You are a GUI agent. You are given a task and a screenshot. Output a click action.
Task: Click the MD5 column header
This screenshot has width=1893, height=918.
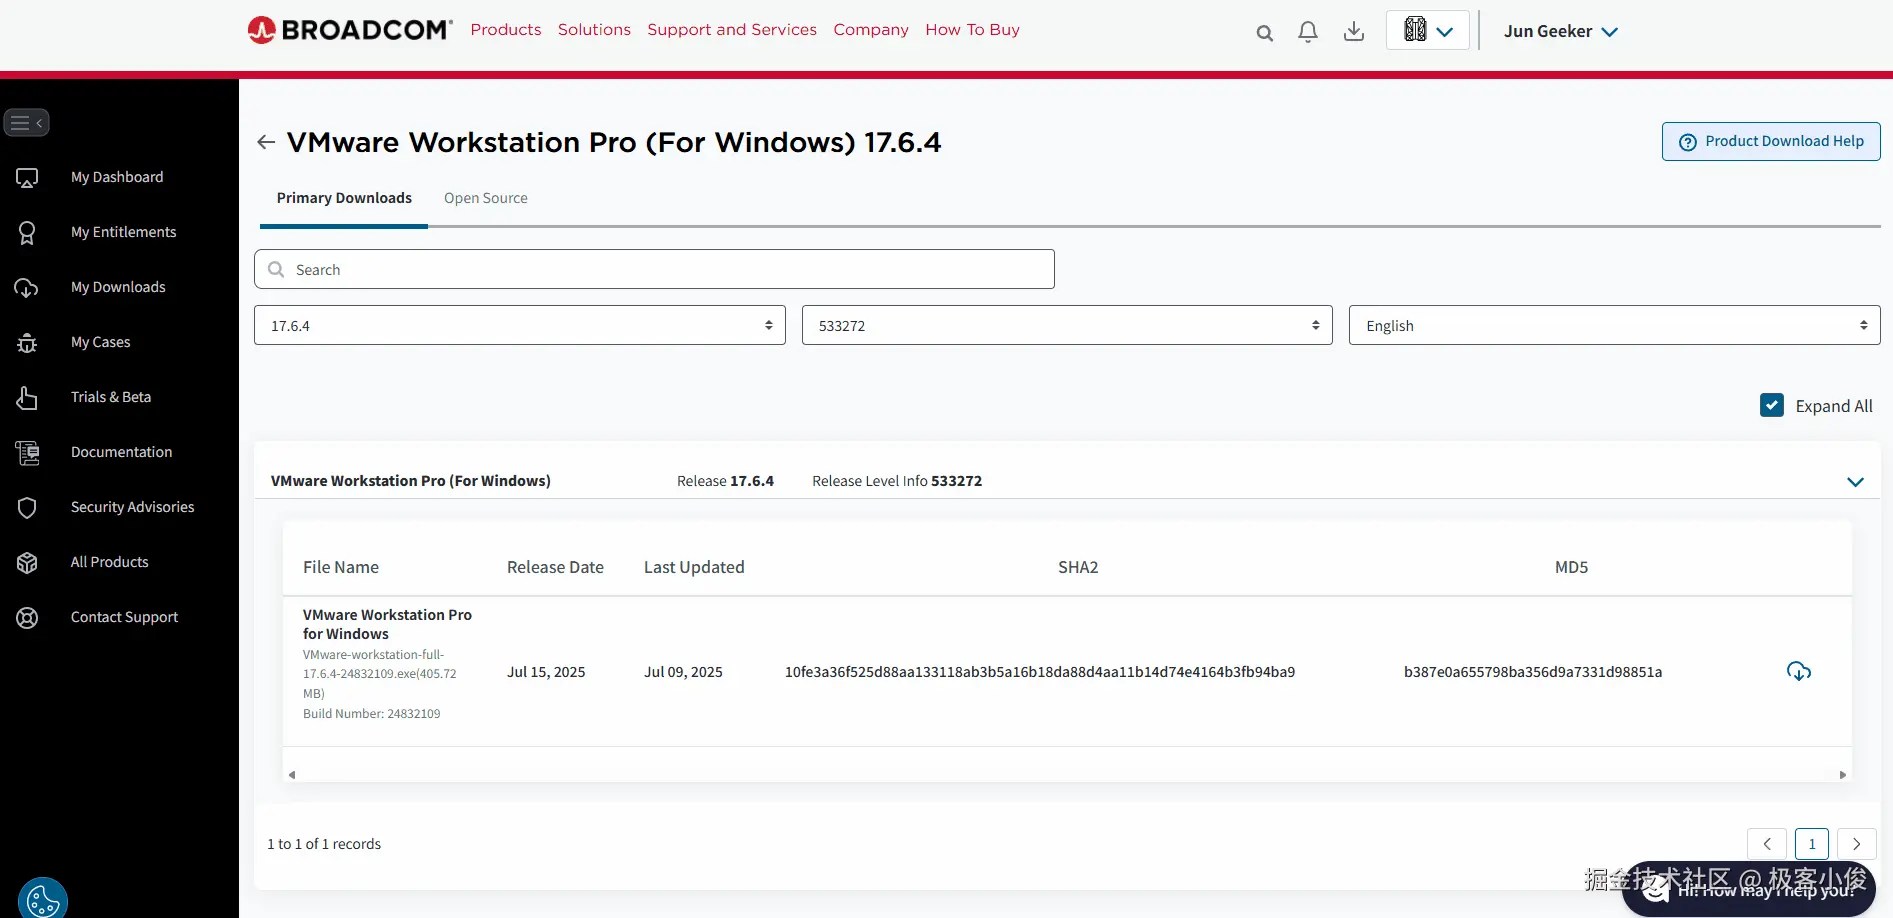pyautogui.click(x=1571, y=567)
